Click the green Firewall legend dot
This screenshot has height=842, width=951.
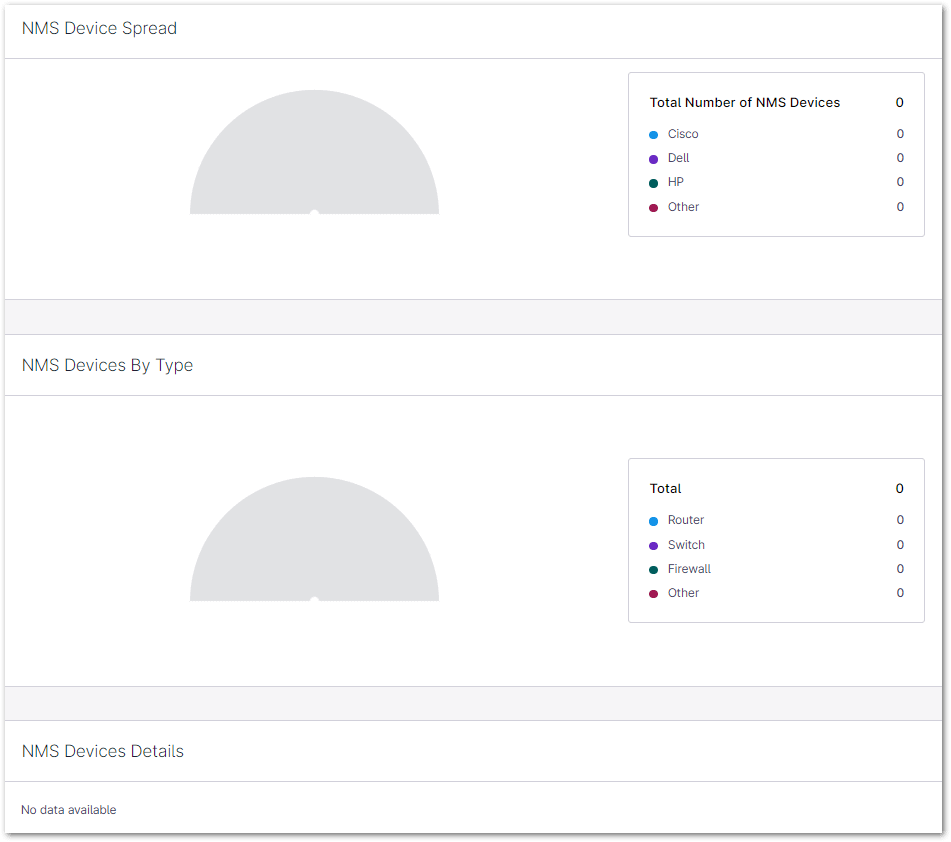click(x=653, y=570)
